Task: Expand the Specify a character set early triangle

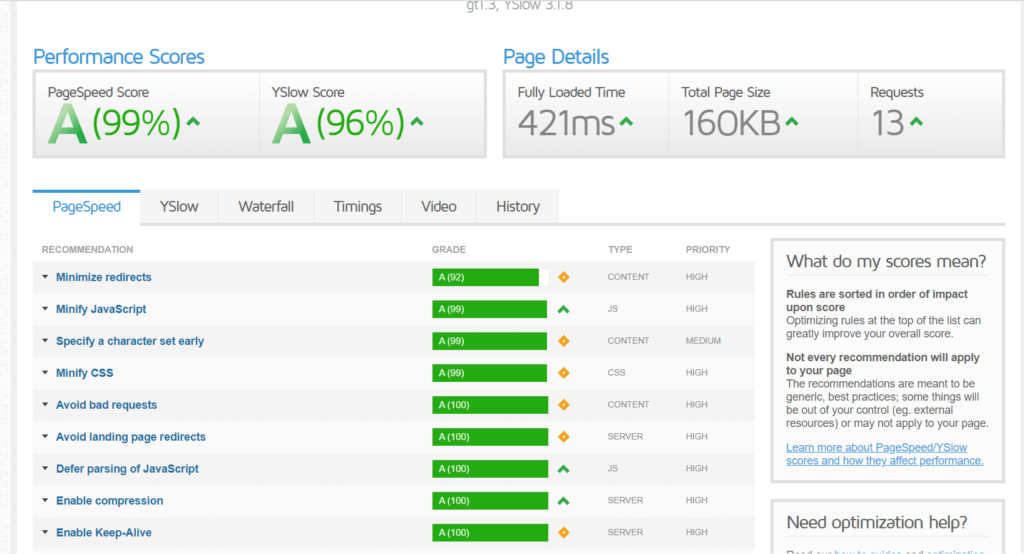Action: point(45,341)
